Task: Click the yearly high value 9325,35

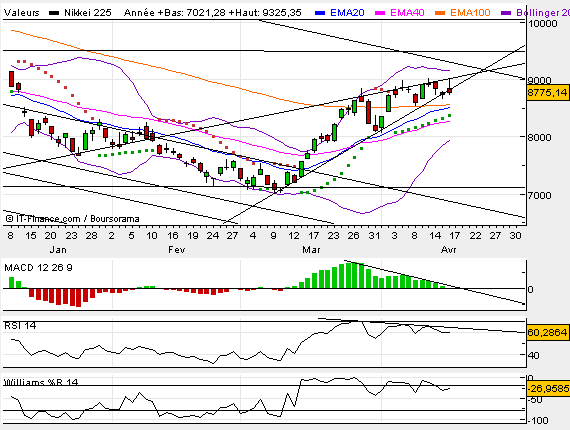Action: [282, 13]
